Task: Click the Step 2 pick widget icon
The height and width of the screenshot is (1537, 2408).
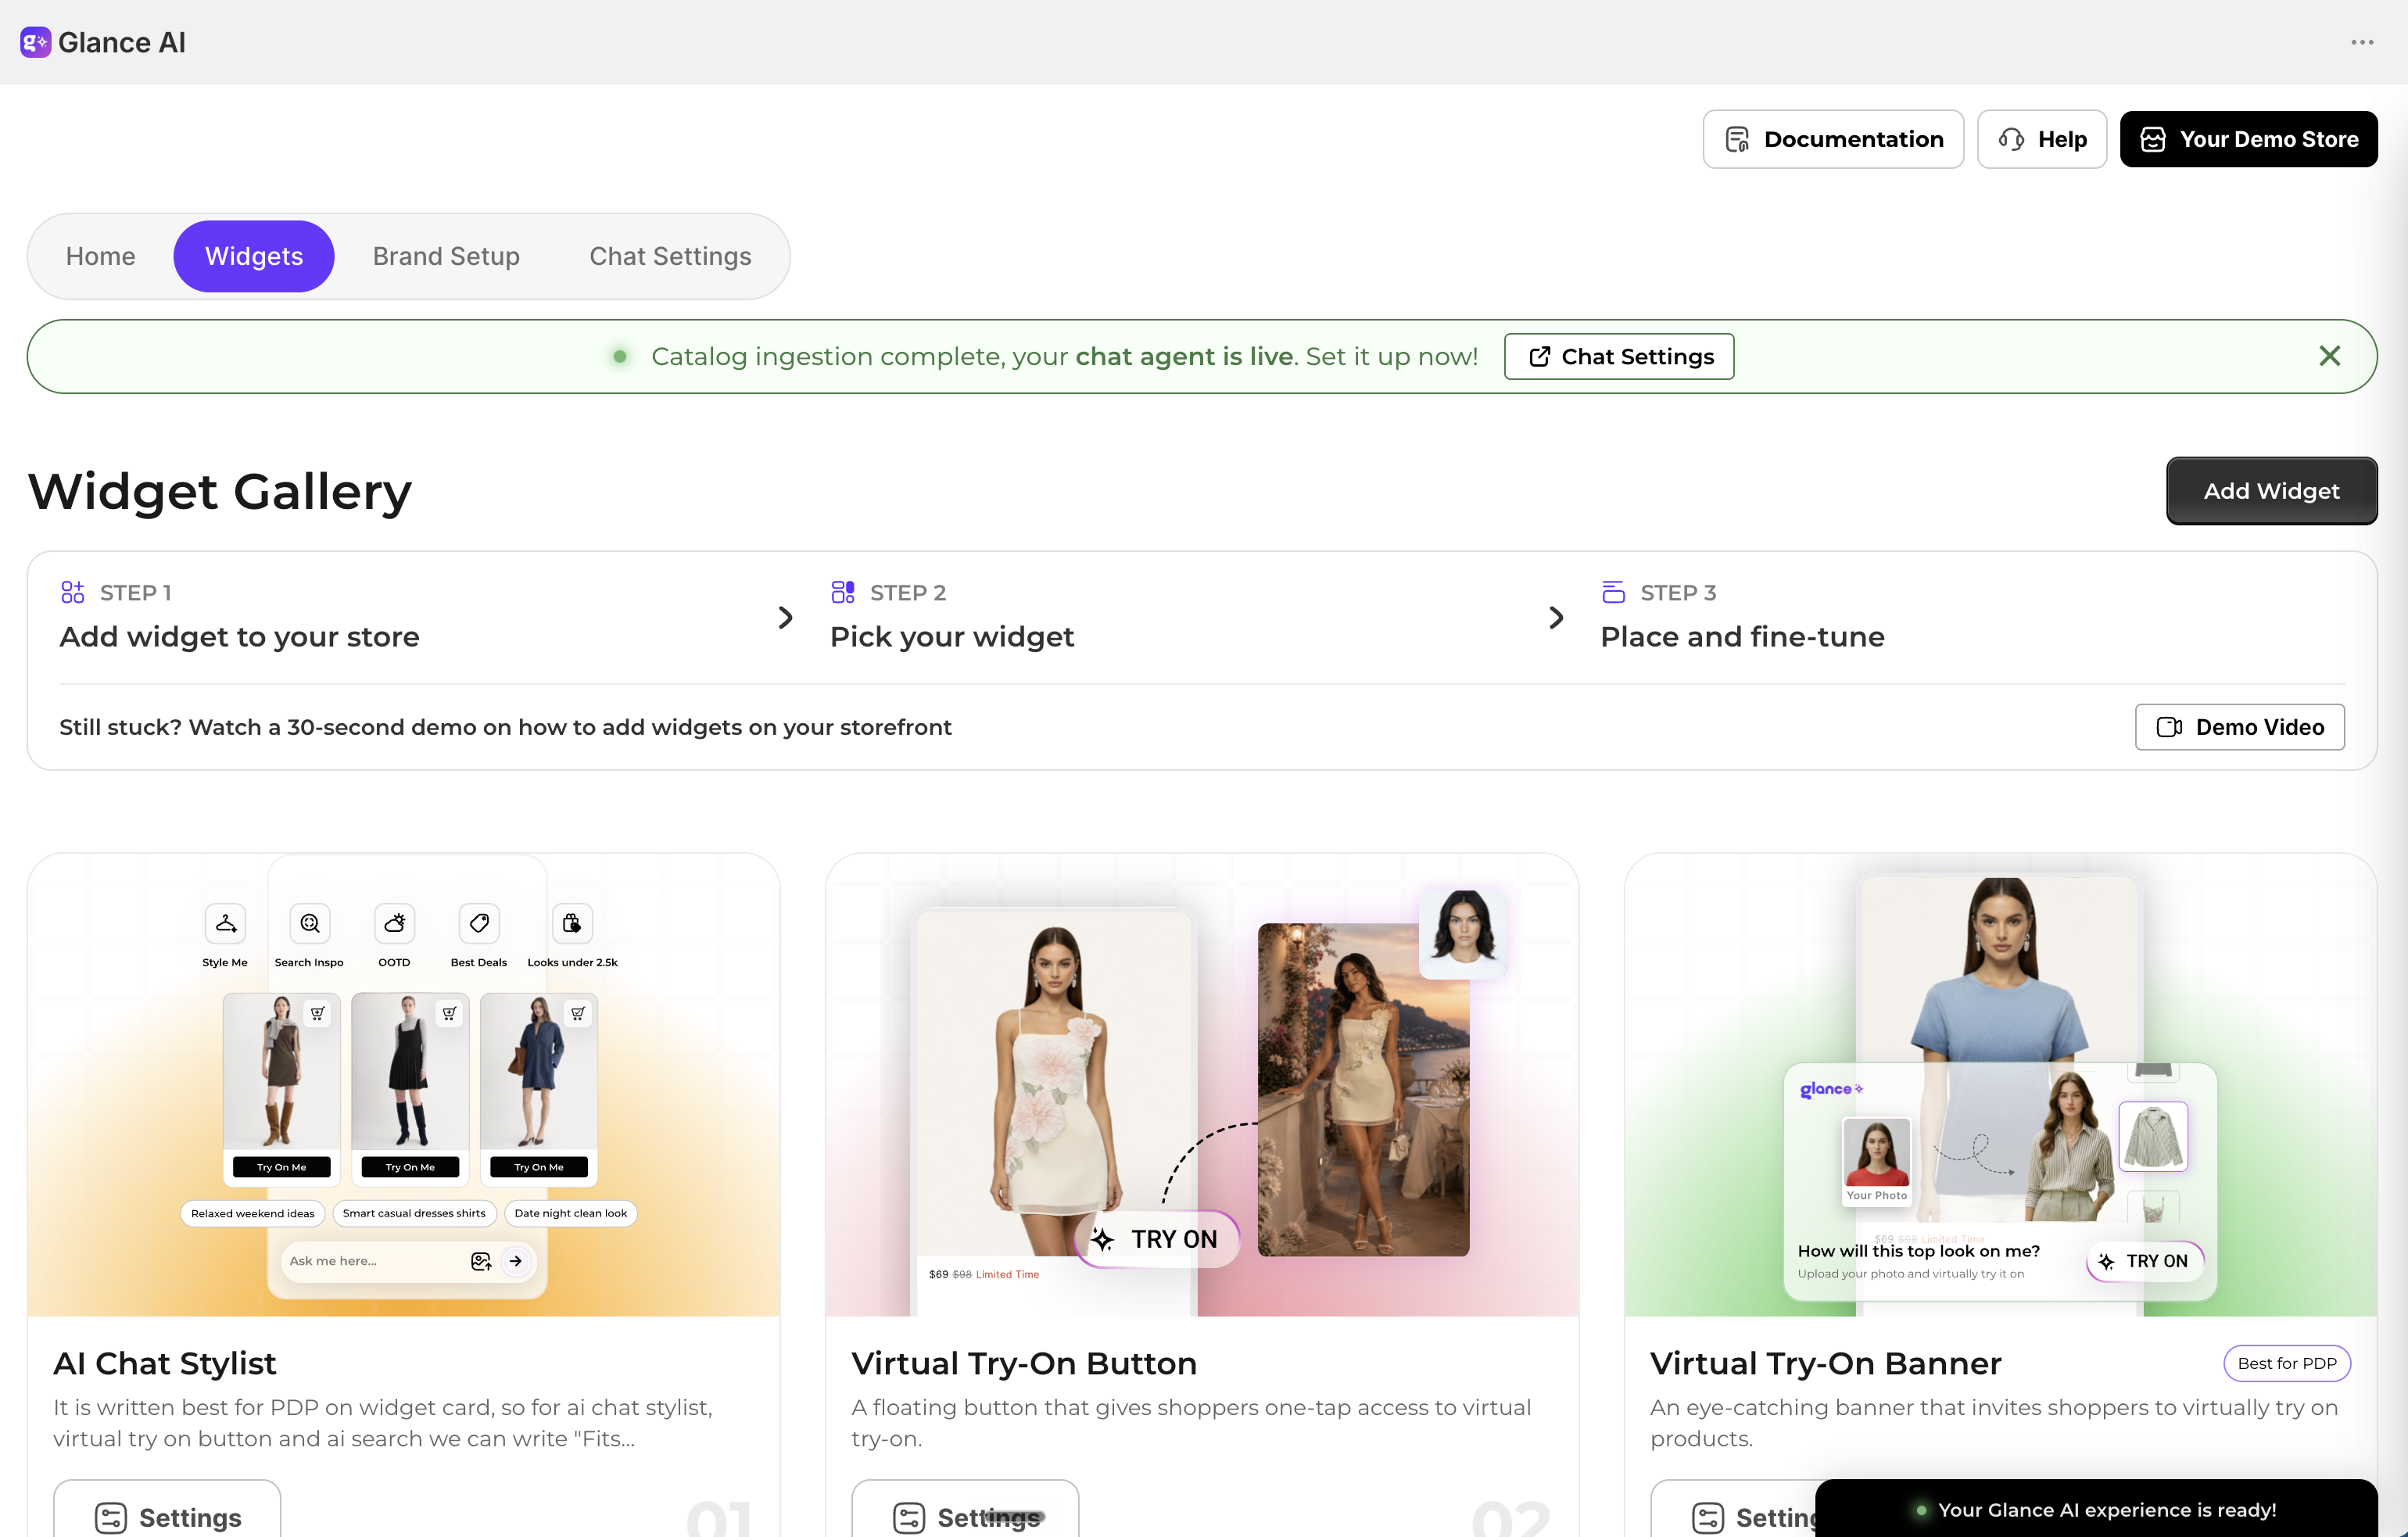Action: click(843, 592)
